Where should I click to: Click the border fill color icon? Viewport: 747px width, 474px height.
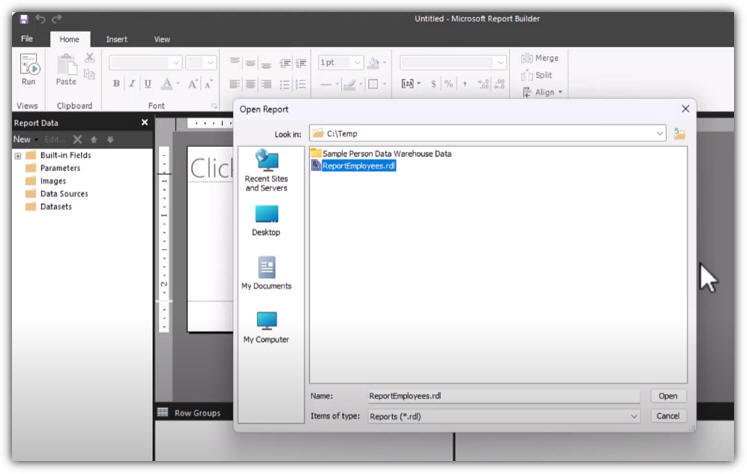pos(374,62)
